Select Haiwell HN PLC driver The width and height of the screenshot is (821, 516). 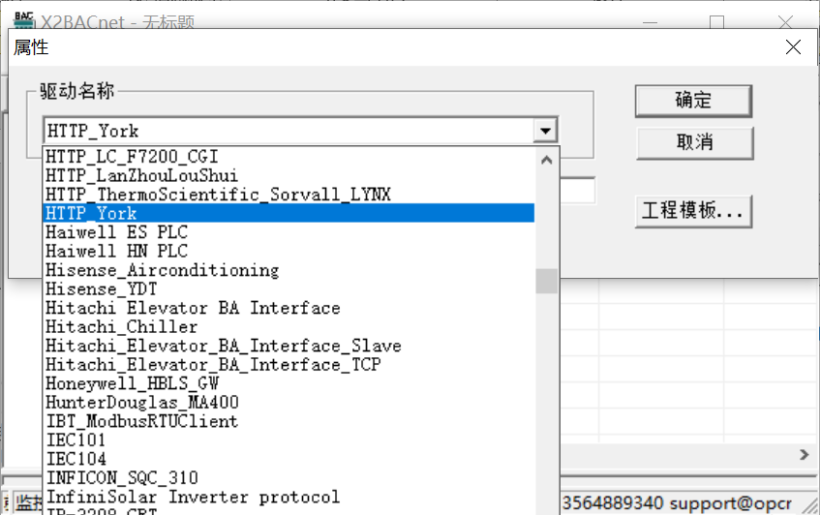(289, 251)
